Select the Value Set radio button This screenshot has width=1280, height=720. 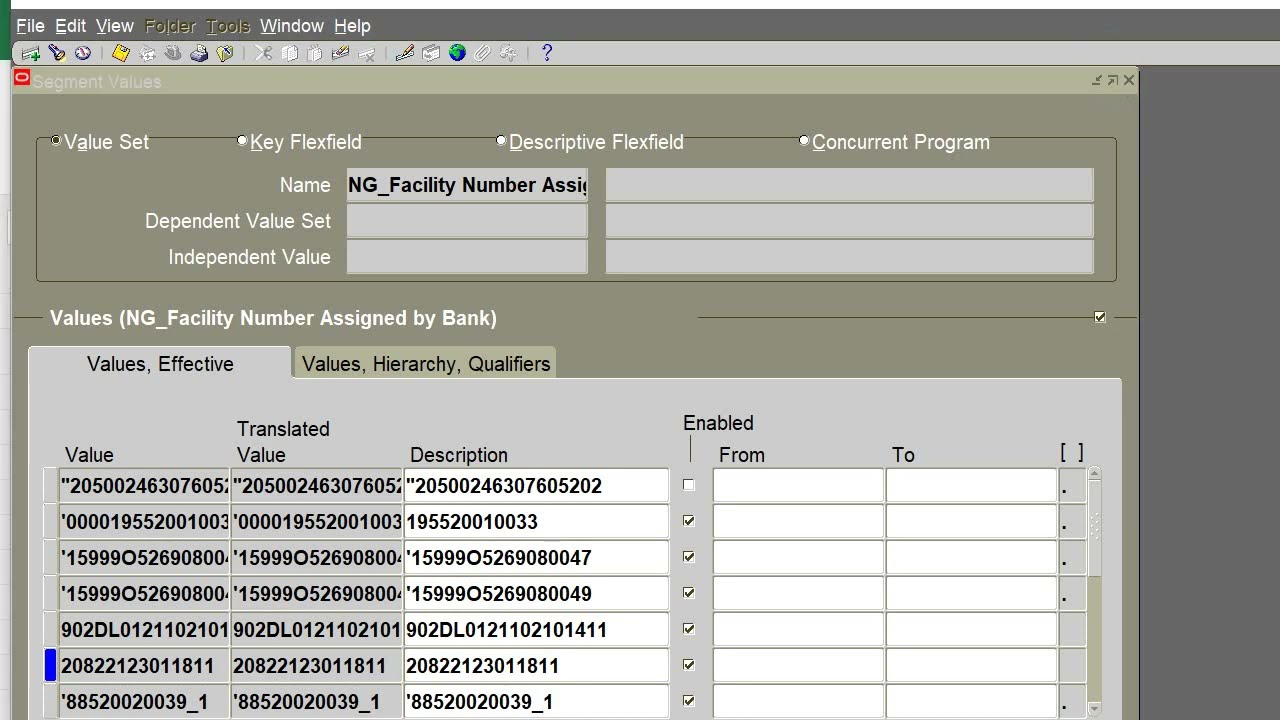tap(56, 141)
